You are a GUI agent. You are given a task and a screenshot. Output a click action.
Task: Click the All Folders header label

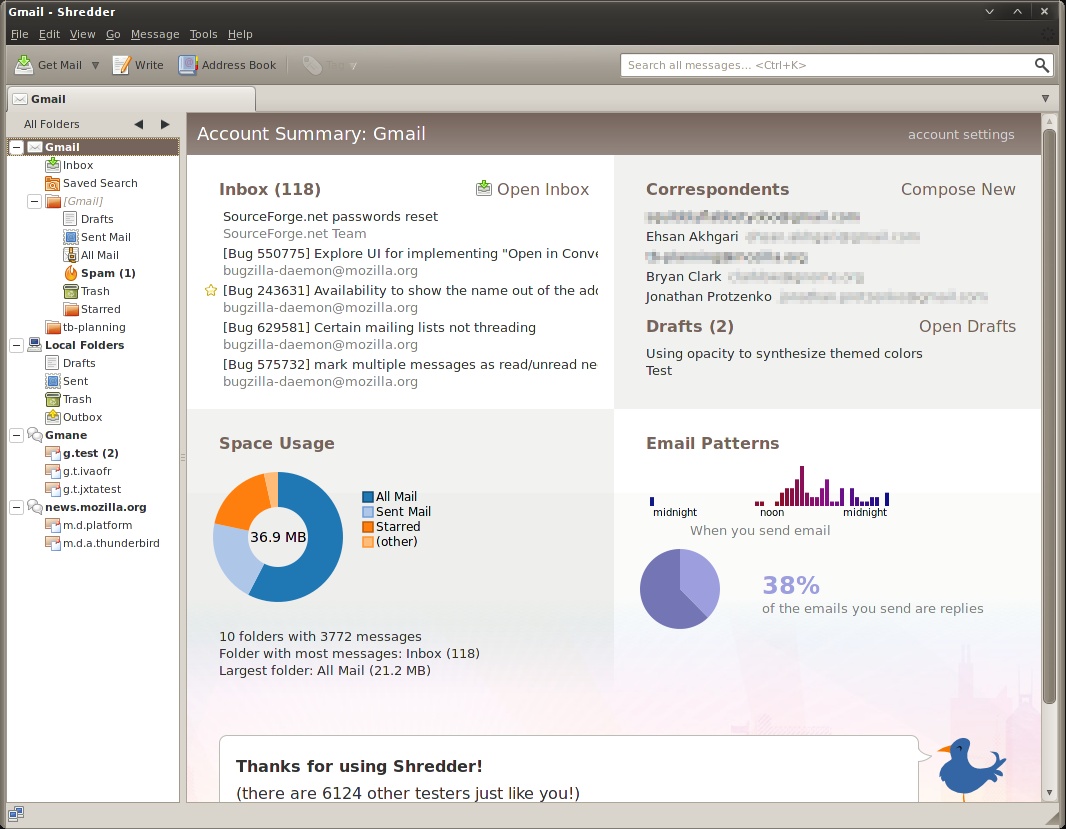click(52, 124)
